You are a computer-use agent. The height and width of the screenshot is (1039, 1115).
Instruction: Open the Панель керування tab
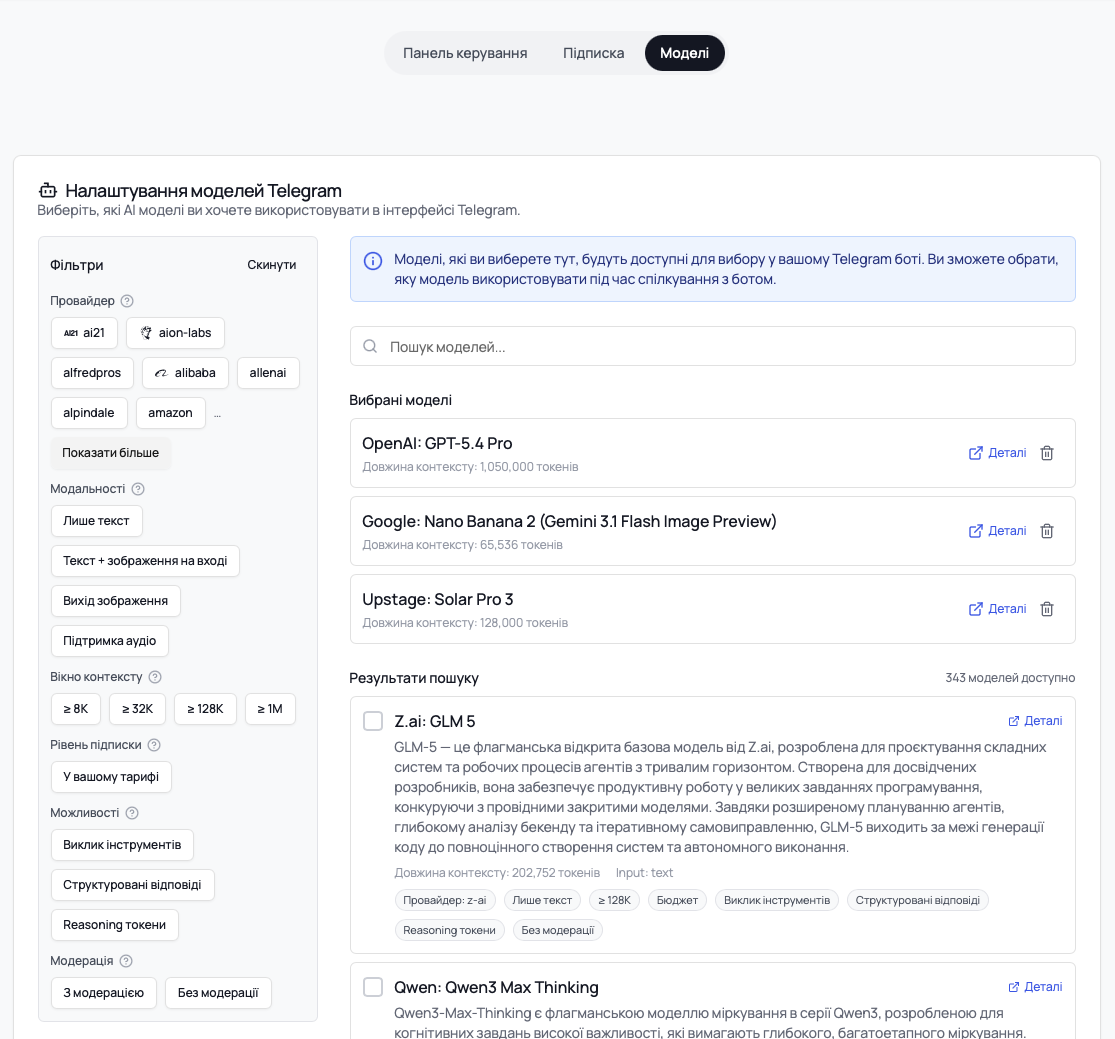(x=465, y=53)
